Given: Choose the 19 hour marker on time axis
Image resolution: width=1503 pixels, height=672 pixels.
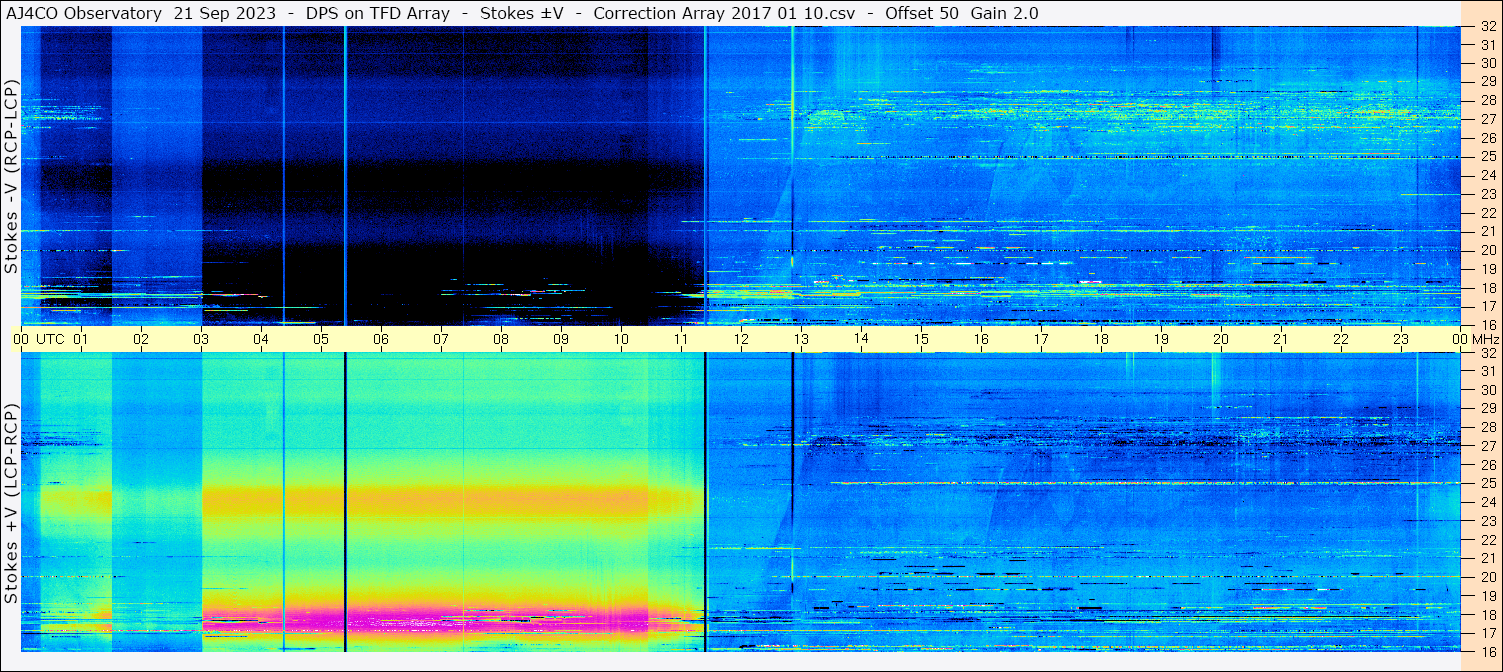Looking at the screenshot, I should [x=1161, y=339].
